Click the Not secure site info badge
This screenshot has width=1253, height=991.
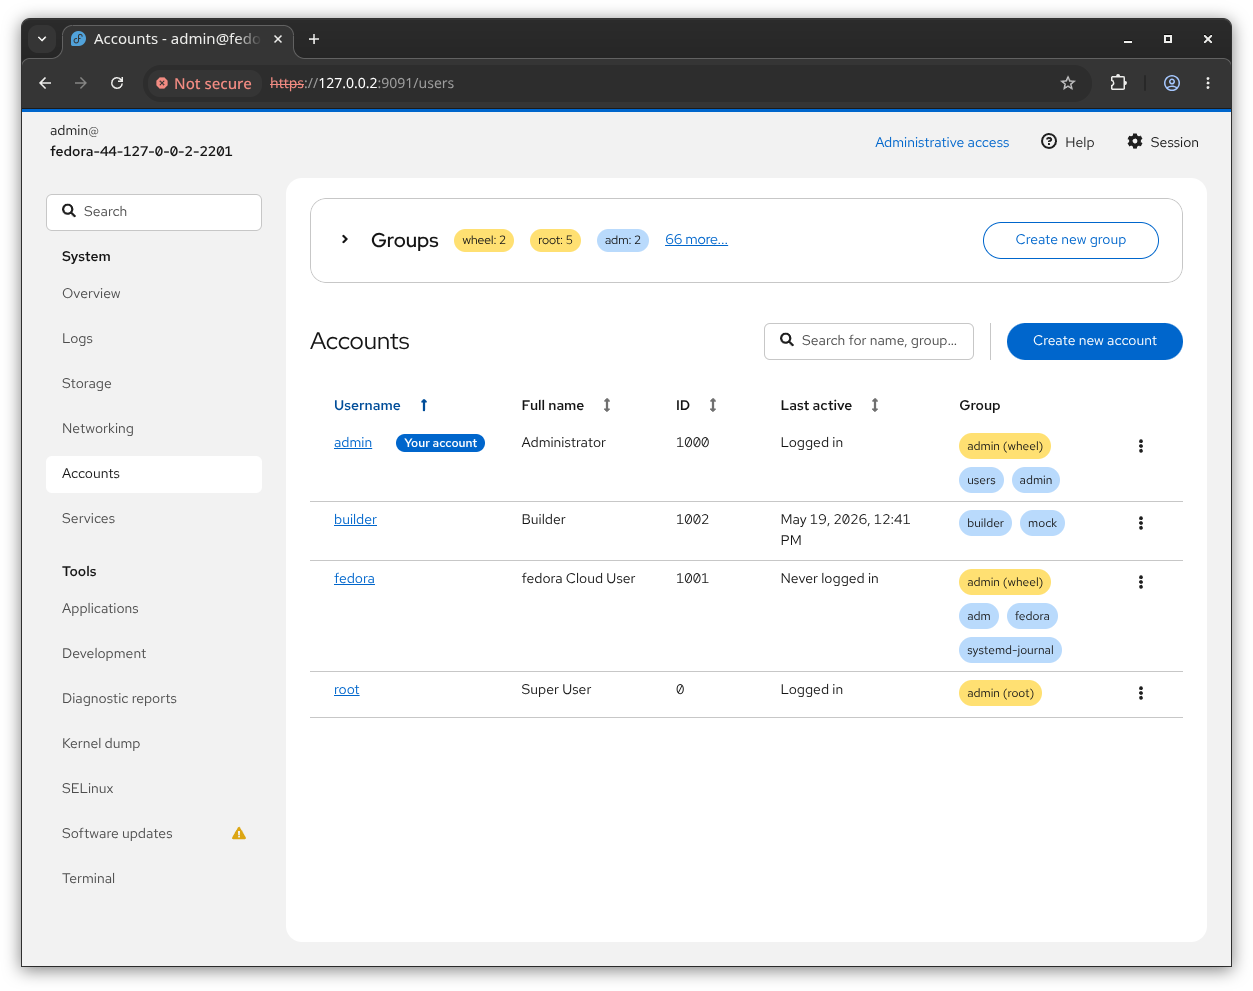pyautogui.click(x=204, y=83)
